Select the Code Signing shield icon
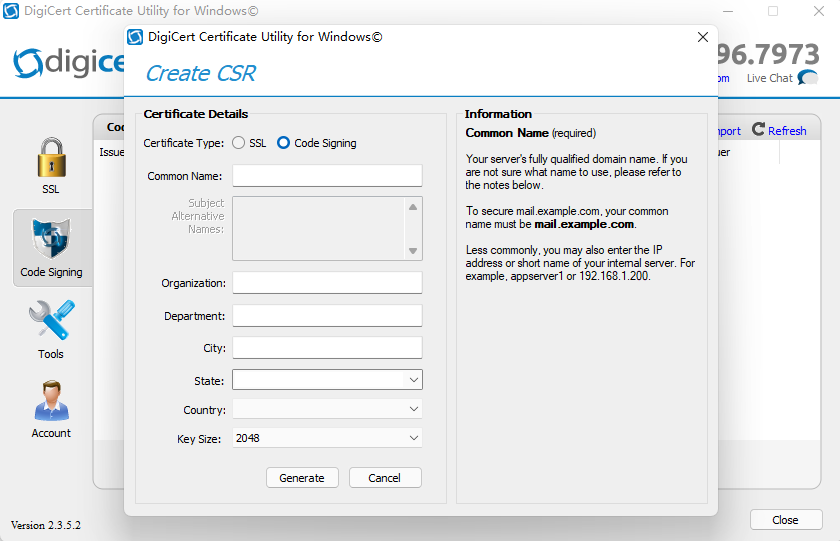 coord(51,238)
